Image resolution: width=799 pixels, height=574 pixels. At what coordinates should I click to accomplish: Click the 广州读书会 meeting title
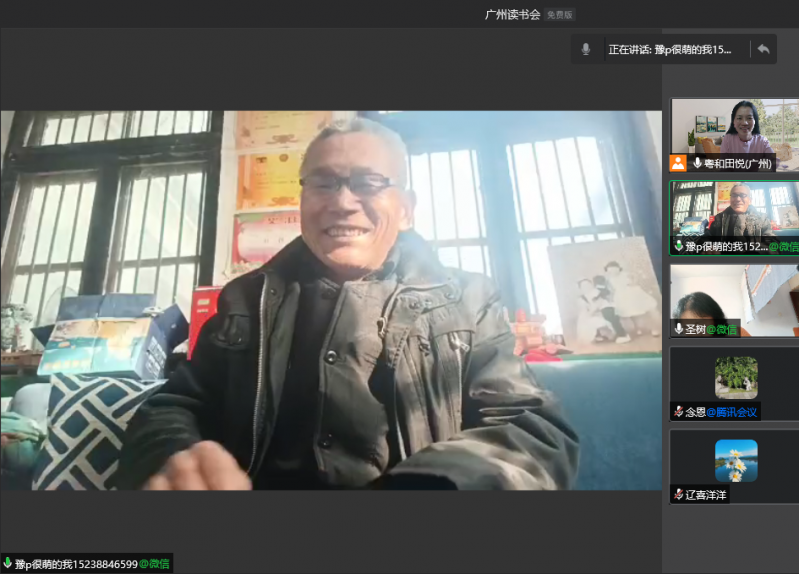[x=512, y=15]
